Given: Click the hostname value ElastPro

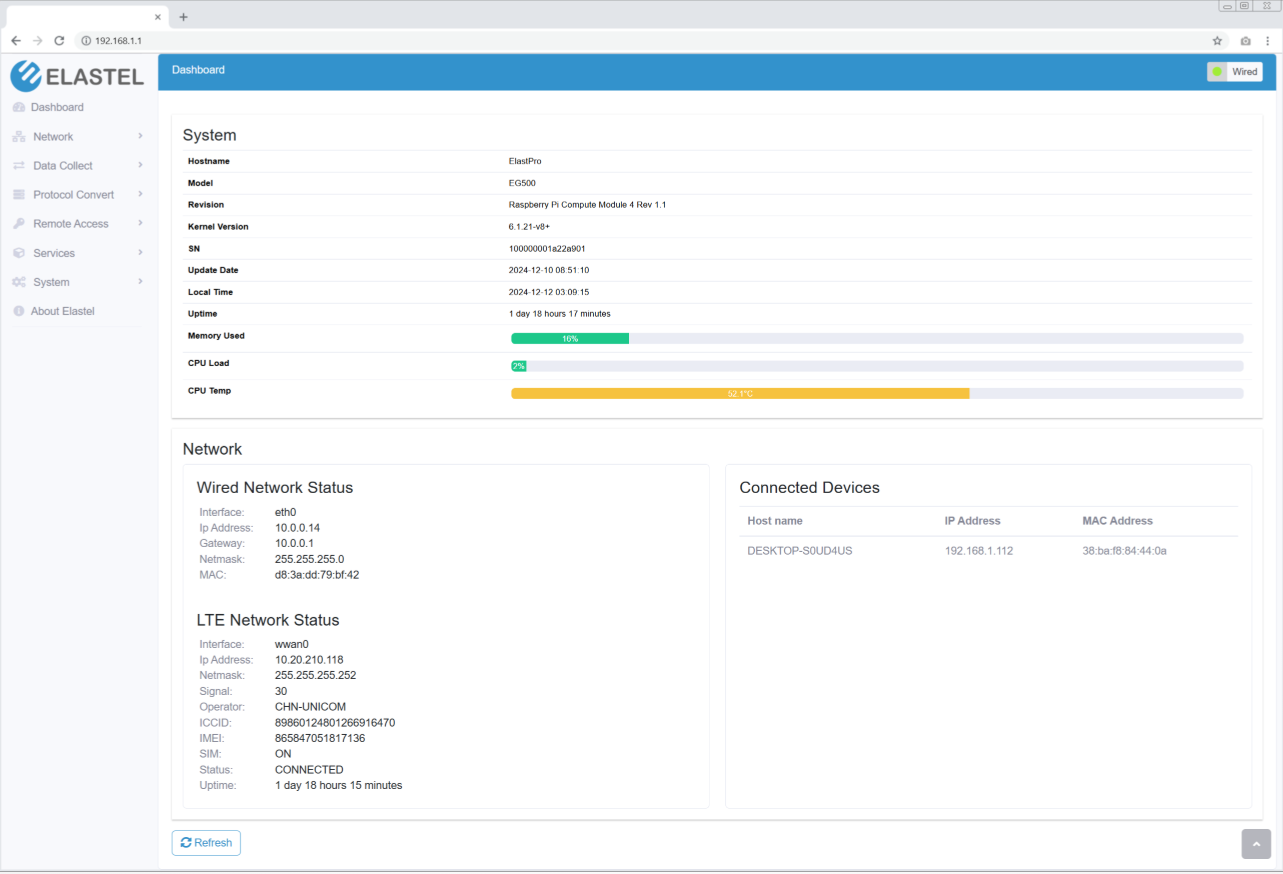Looking at the screenshot, I should [x=525, y=161].
